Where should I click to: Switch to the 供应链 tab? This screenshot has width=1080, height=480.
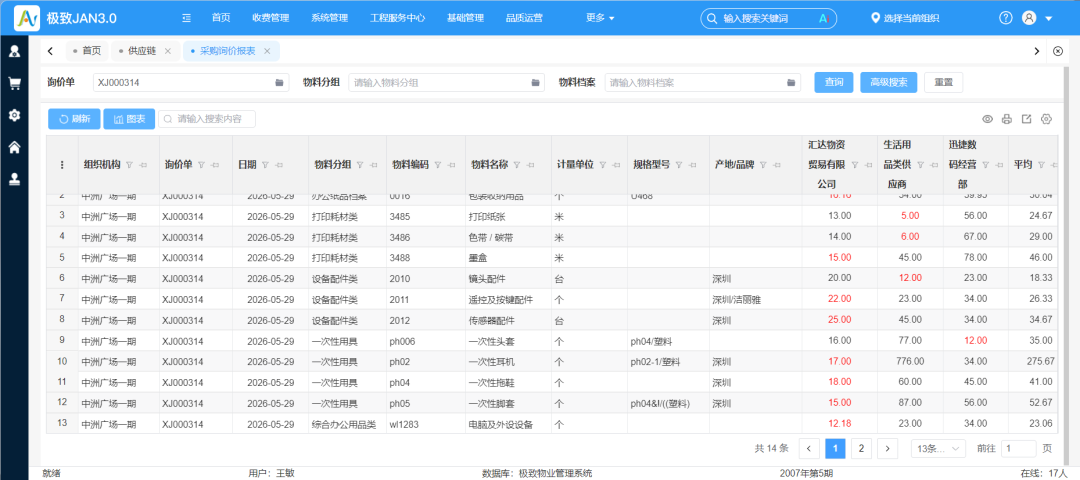click(x=142, y=51)
